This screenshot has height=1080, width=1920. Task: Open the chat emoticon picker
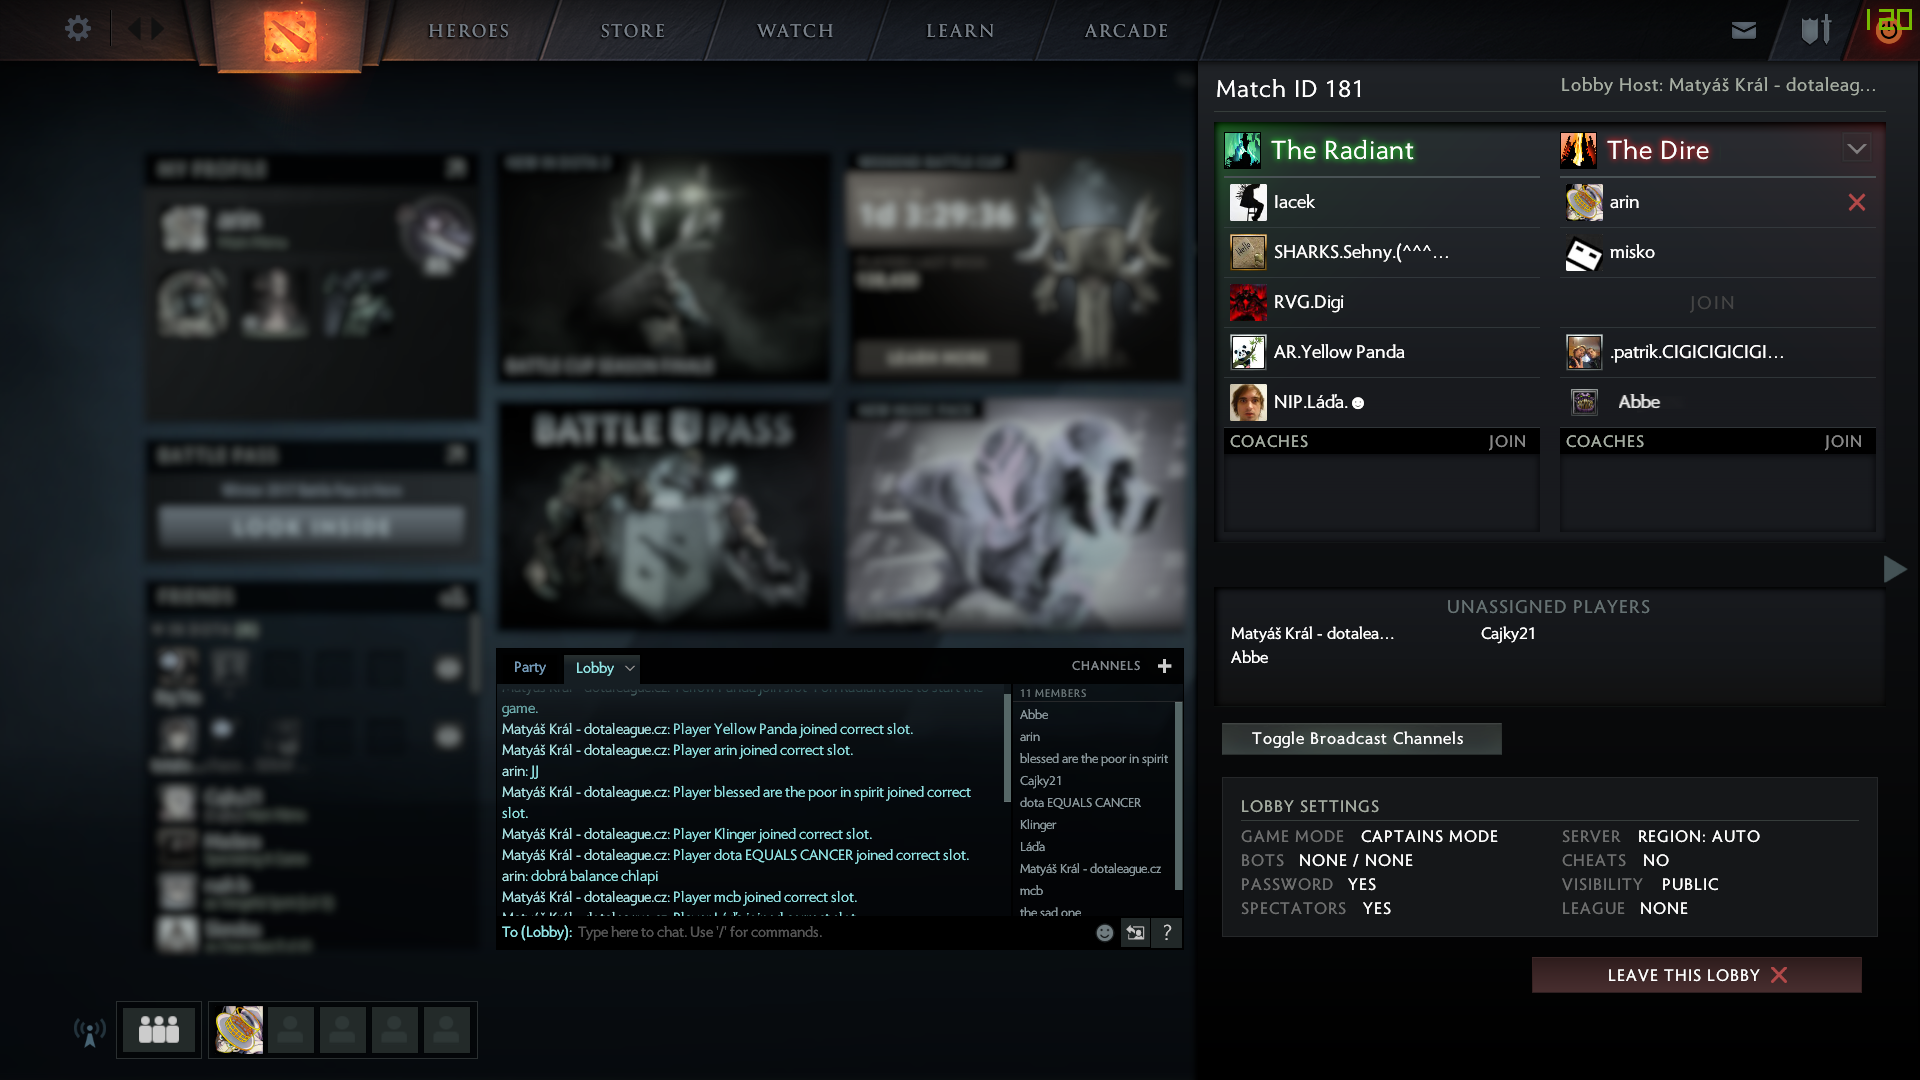point(1104,932)
